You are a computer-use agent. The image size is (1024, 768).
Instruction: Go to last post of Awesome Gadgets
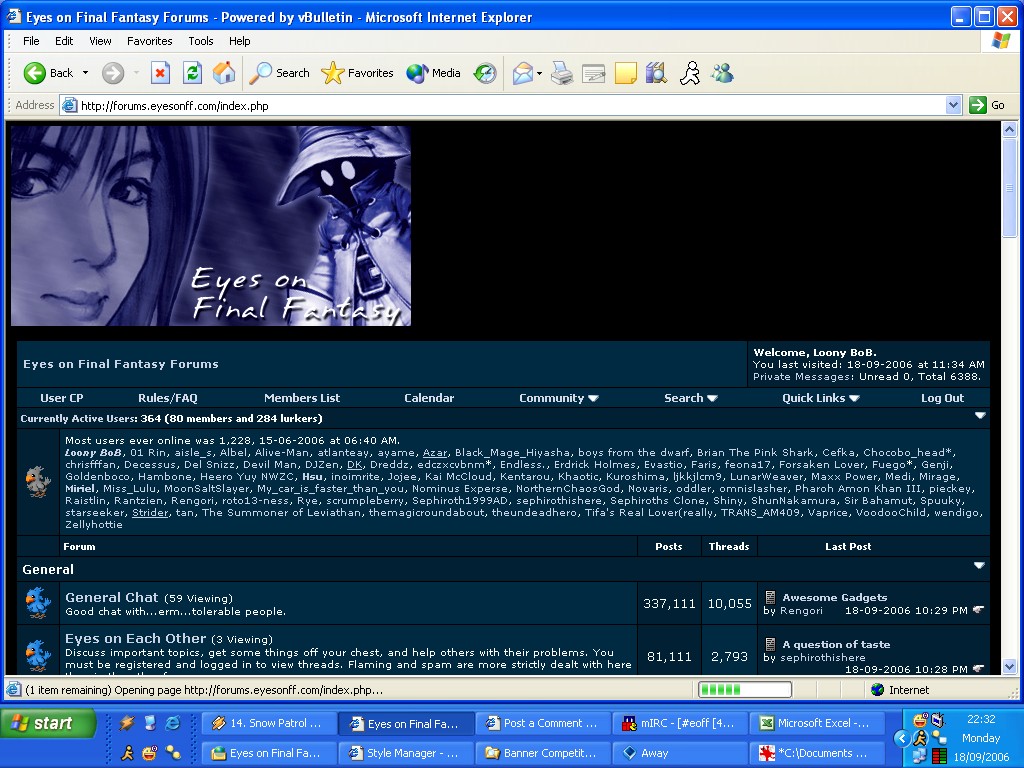pos(978,610)
